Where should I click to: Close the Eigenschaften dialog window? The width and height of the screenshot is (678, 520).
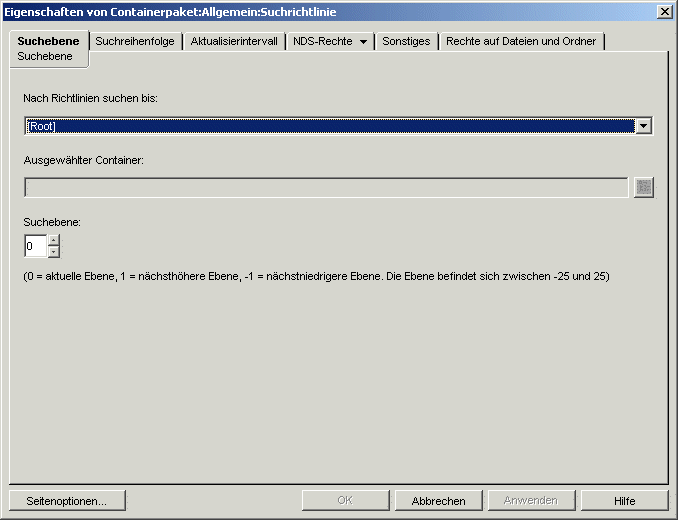click(665, 12)
